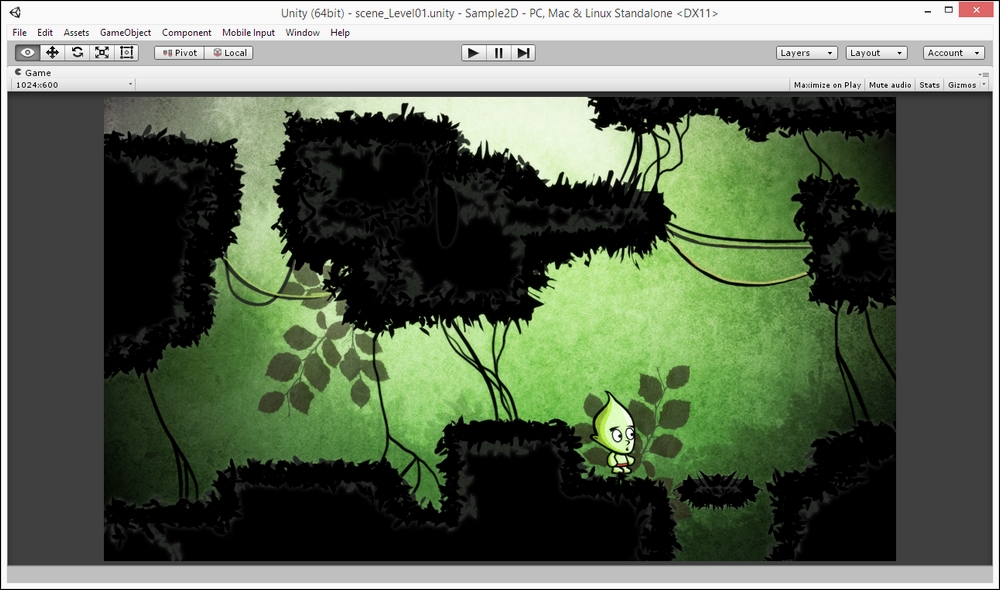This screenshot has width=1000, height=590.
Task: Open the Window menu
Action: coord(302,33)
